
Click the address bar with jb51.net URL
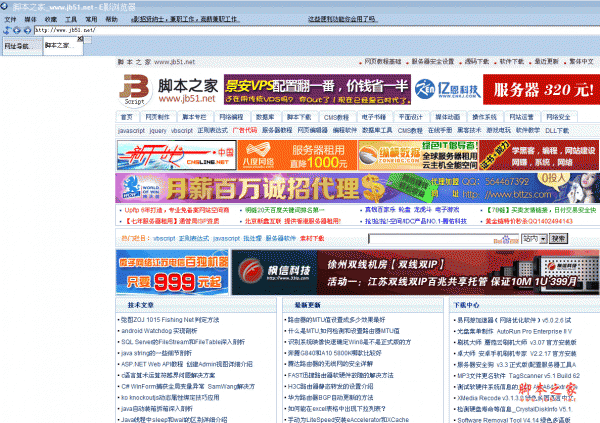(317, 30)
